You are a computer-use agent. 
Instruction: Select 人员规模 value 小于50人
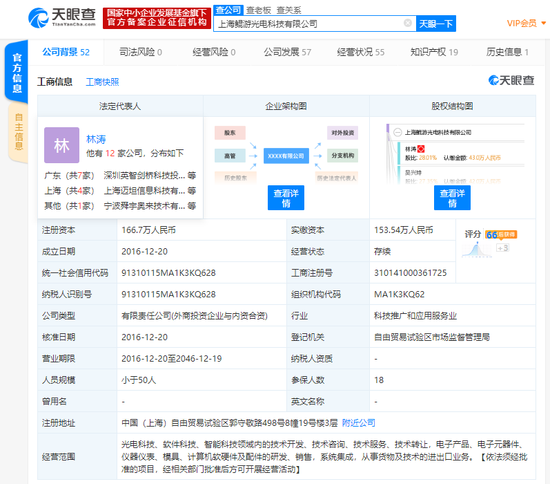[x=139, y=380]
